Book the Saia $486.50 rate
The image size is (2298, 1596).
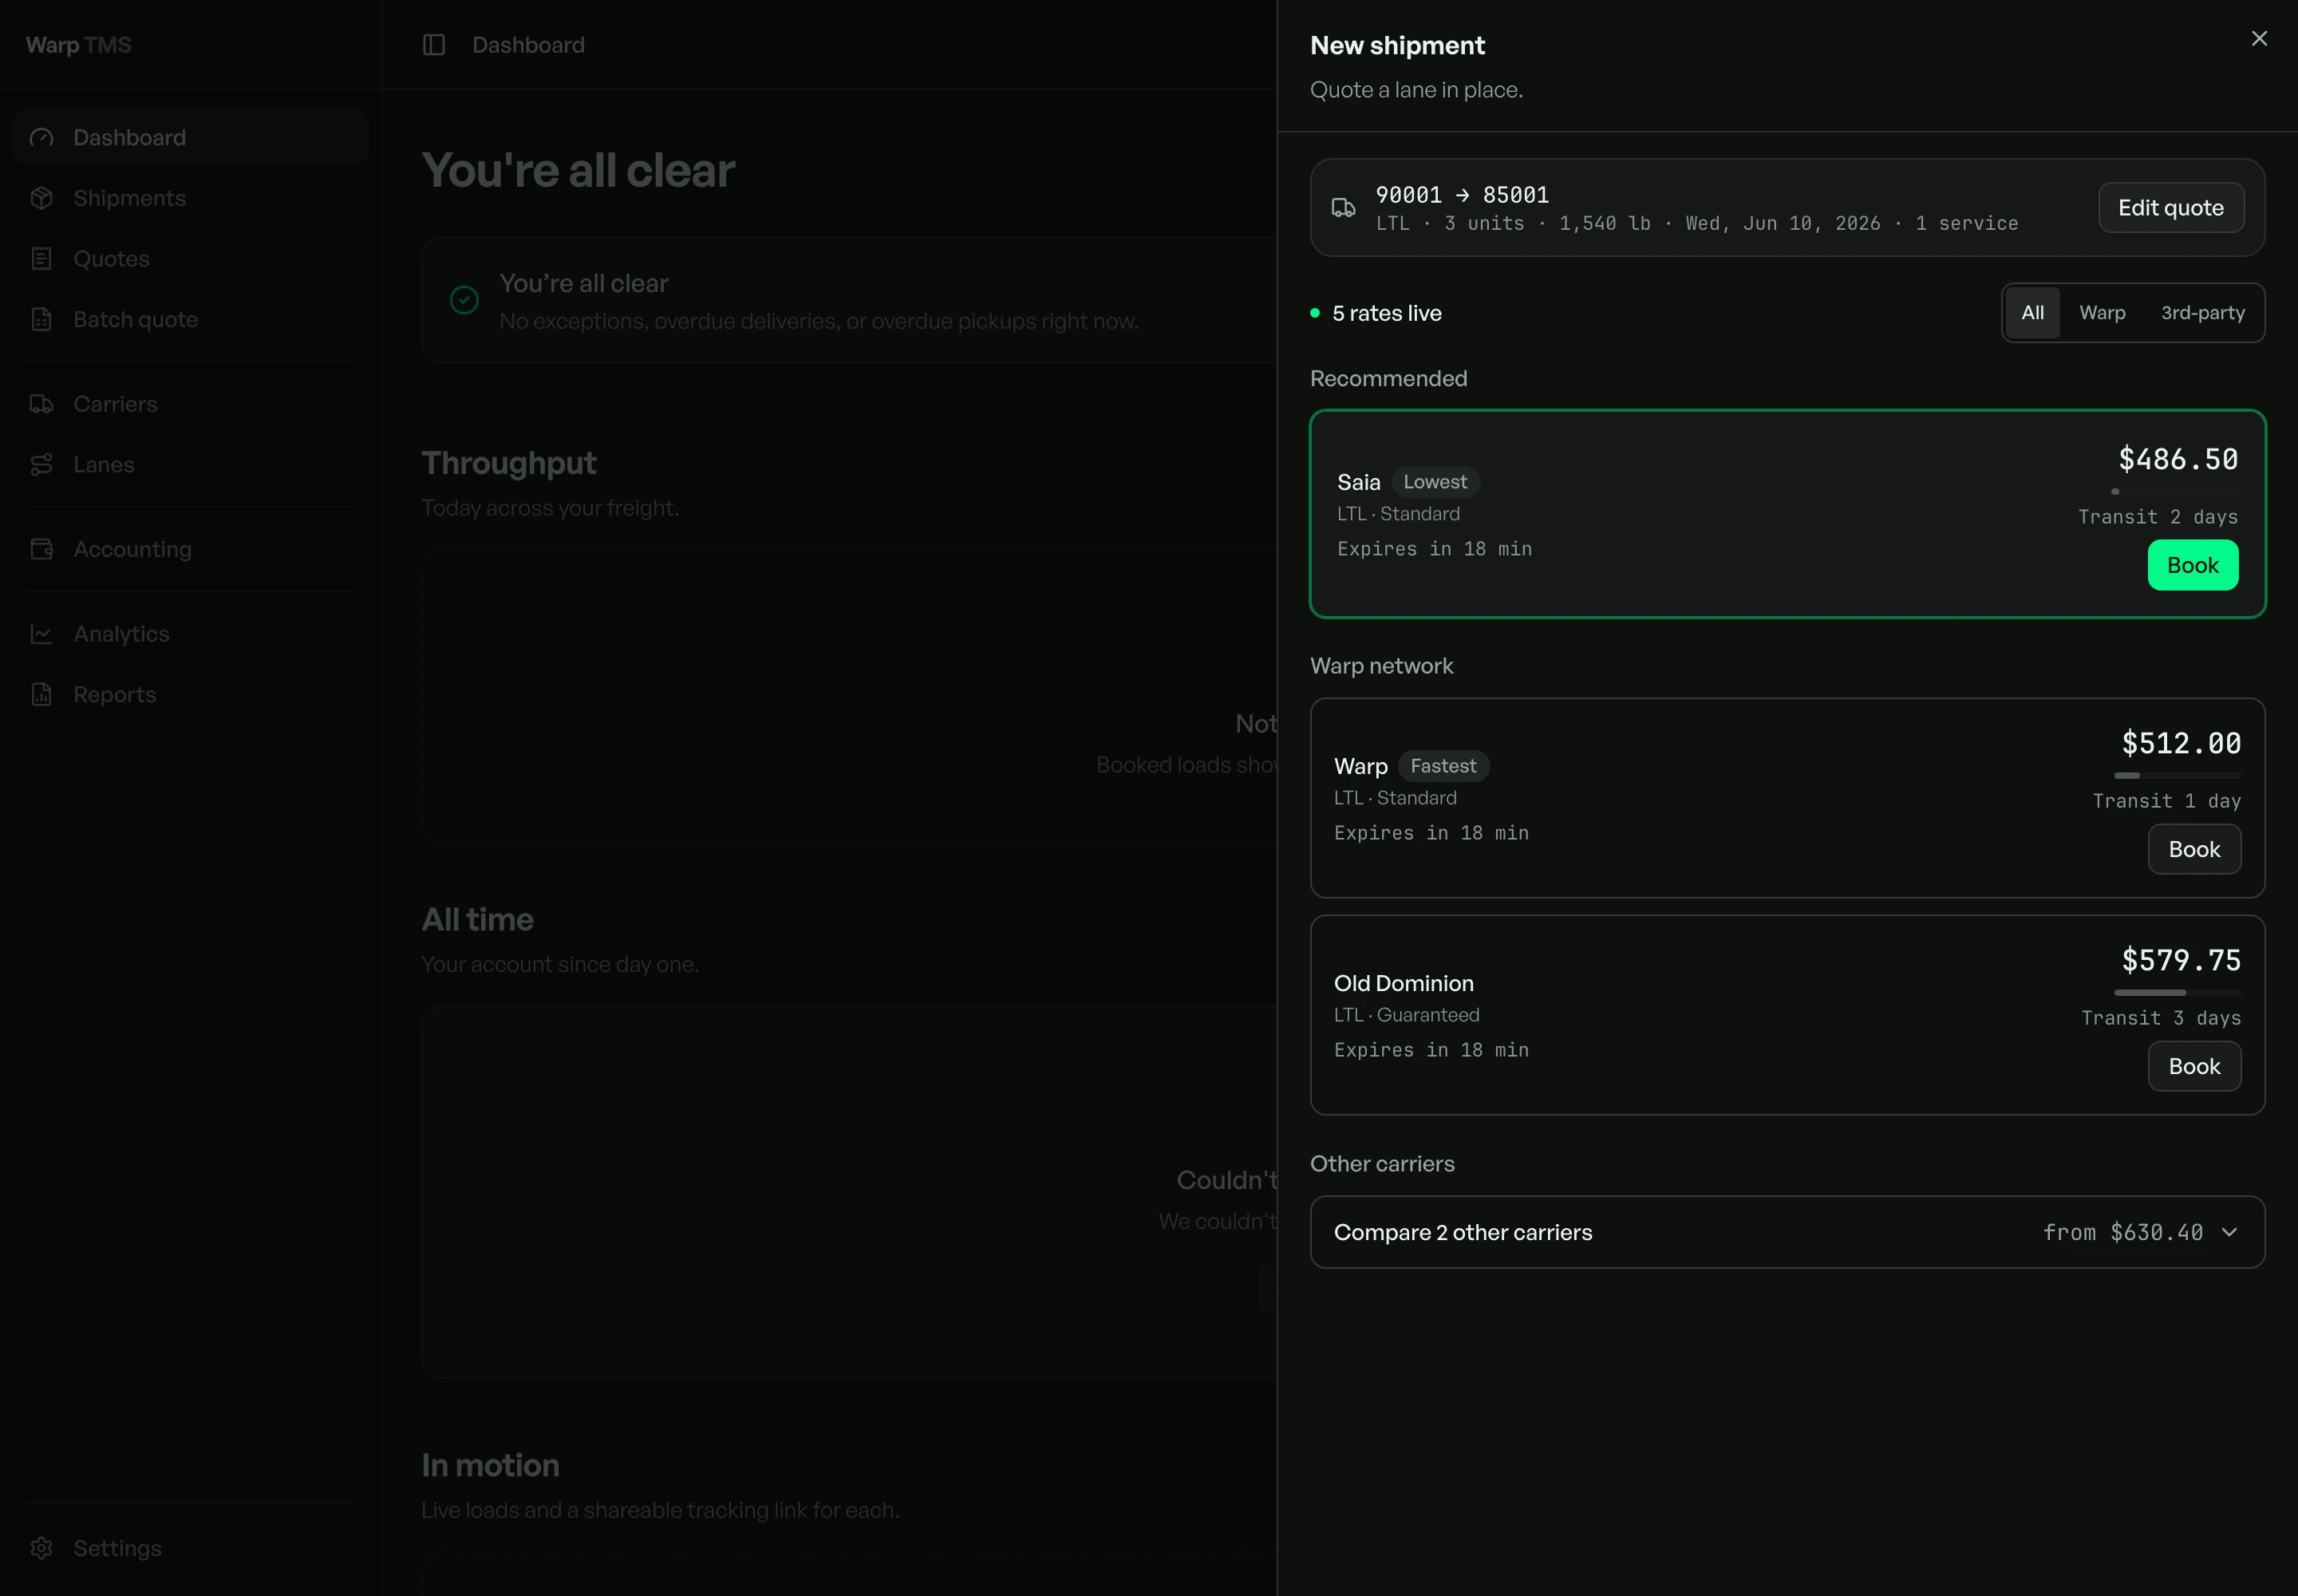(2193, 565)
